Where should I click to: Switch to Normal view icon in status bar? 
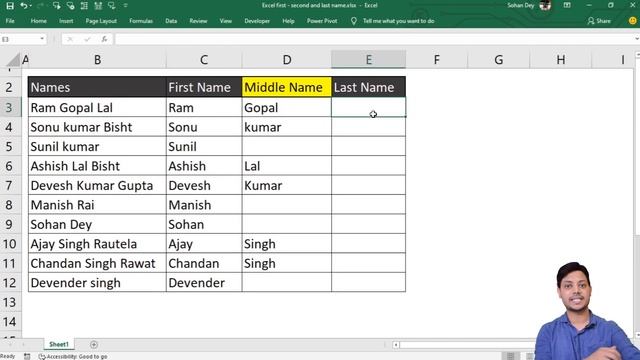[x=510, y=356]
